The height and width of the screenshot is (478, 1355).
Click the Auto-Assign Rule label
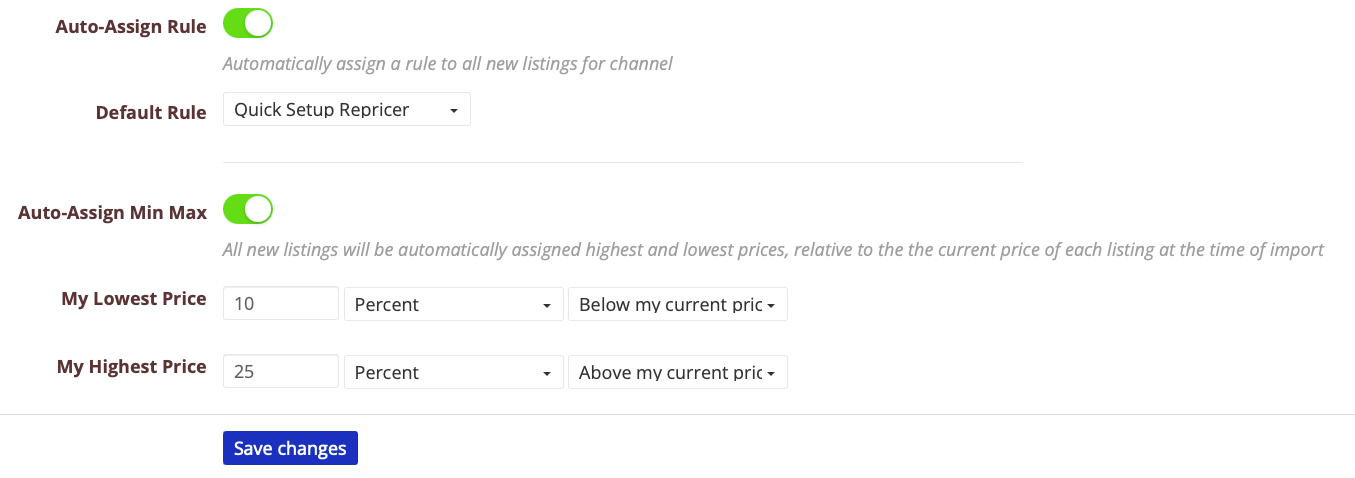click(x=132, y=27)
